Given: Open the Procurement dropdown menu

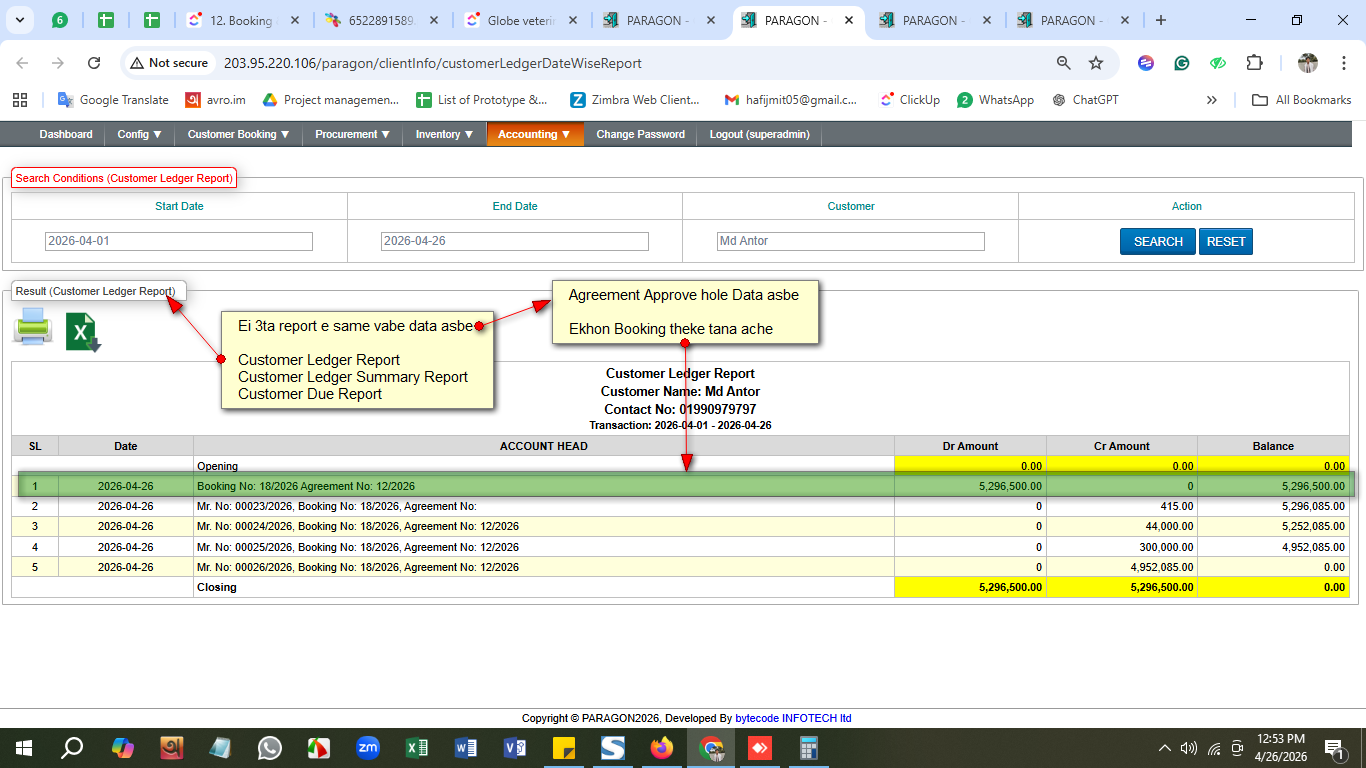Looking at the screenshot, I should click(x=352, y=134).
